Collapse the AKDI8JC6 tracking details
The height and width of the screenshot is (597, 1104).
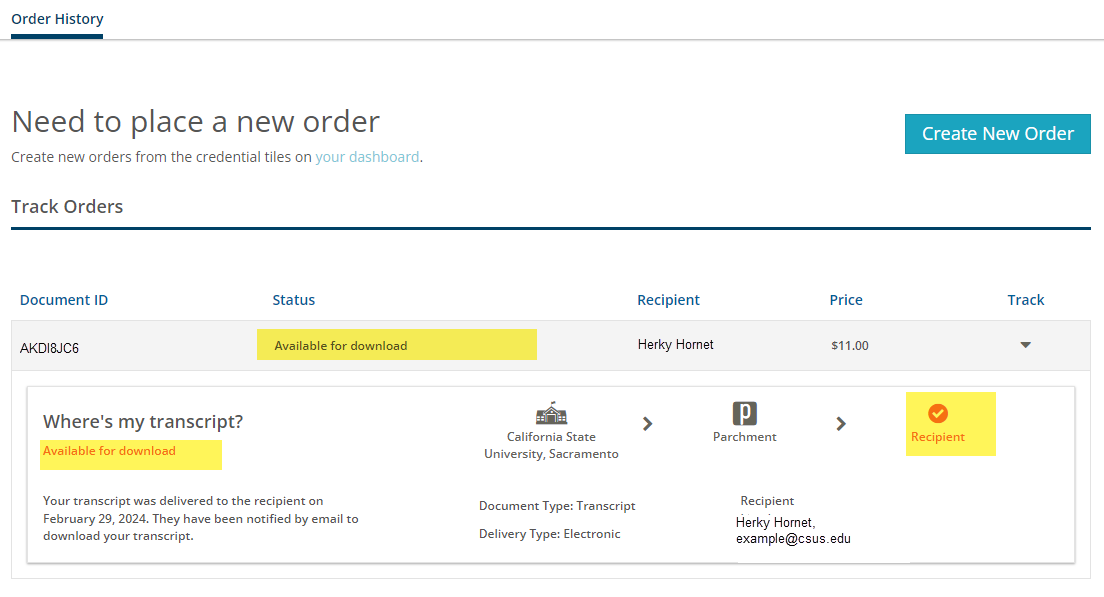1025,344
